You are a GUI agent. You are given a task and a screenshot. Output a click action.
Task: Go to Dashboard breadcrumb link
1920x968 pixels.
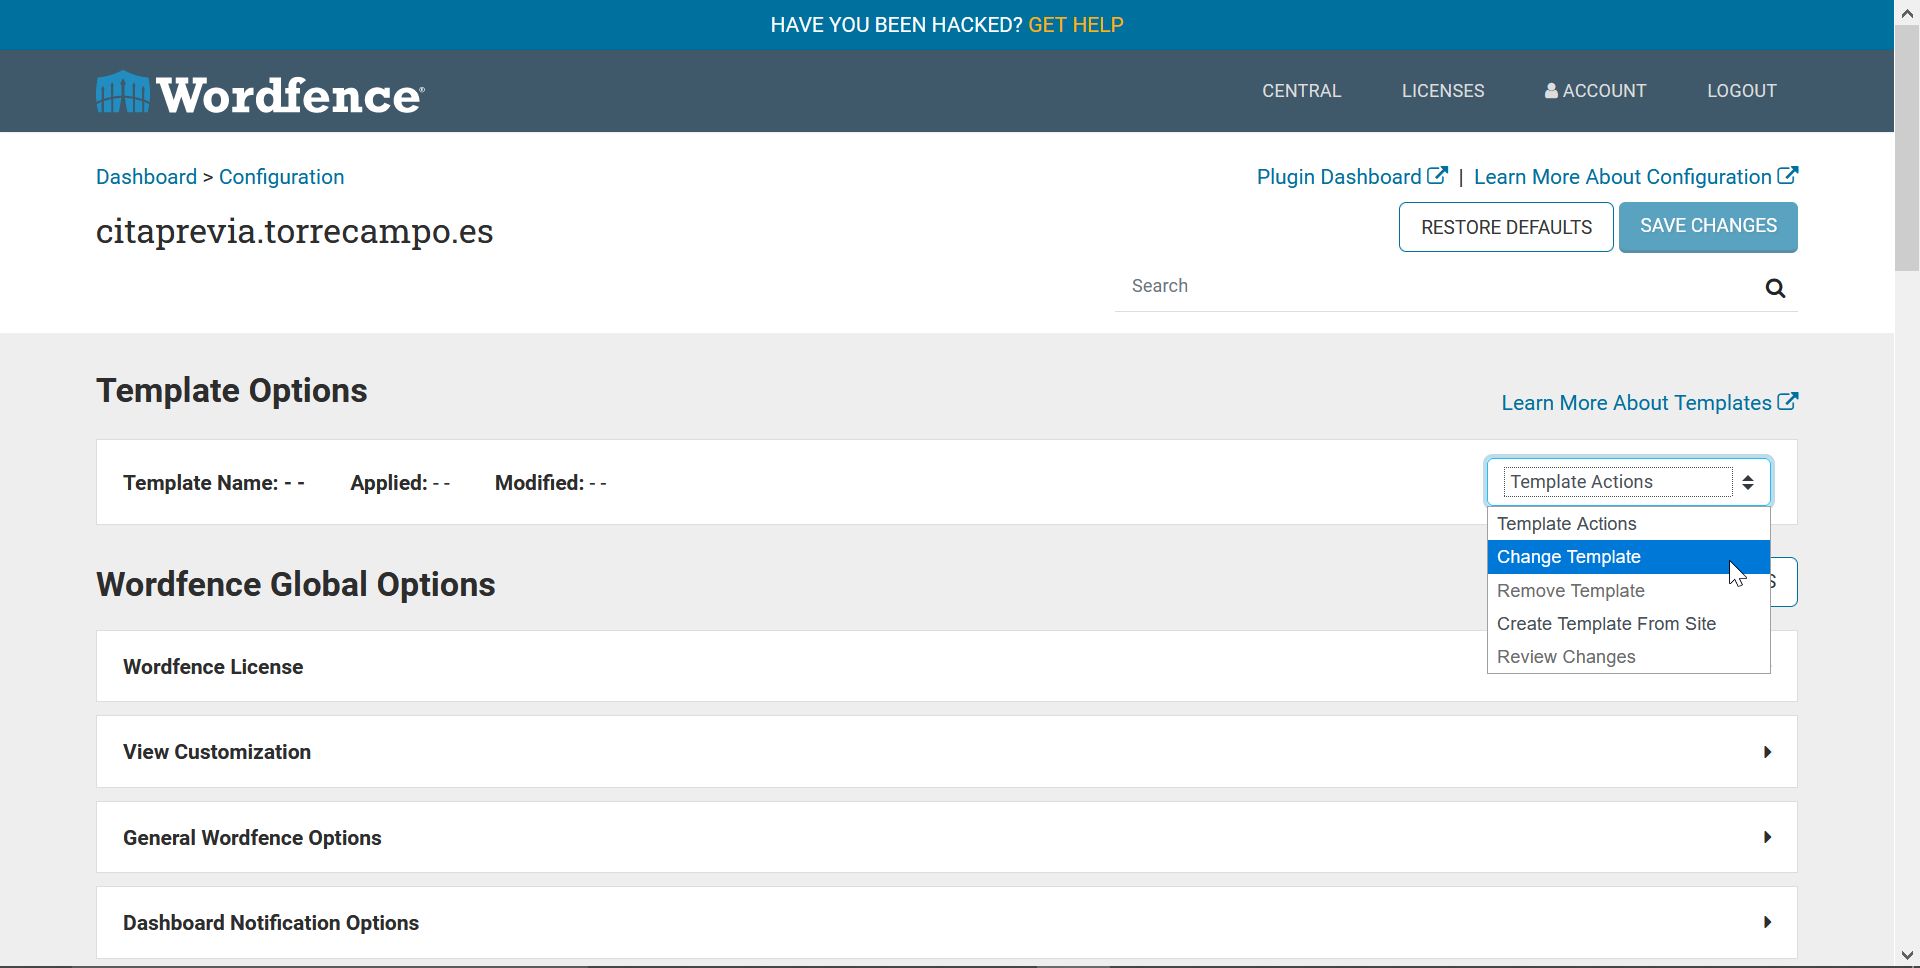pos(146,177)
